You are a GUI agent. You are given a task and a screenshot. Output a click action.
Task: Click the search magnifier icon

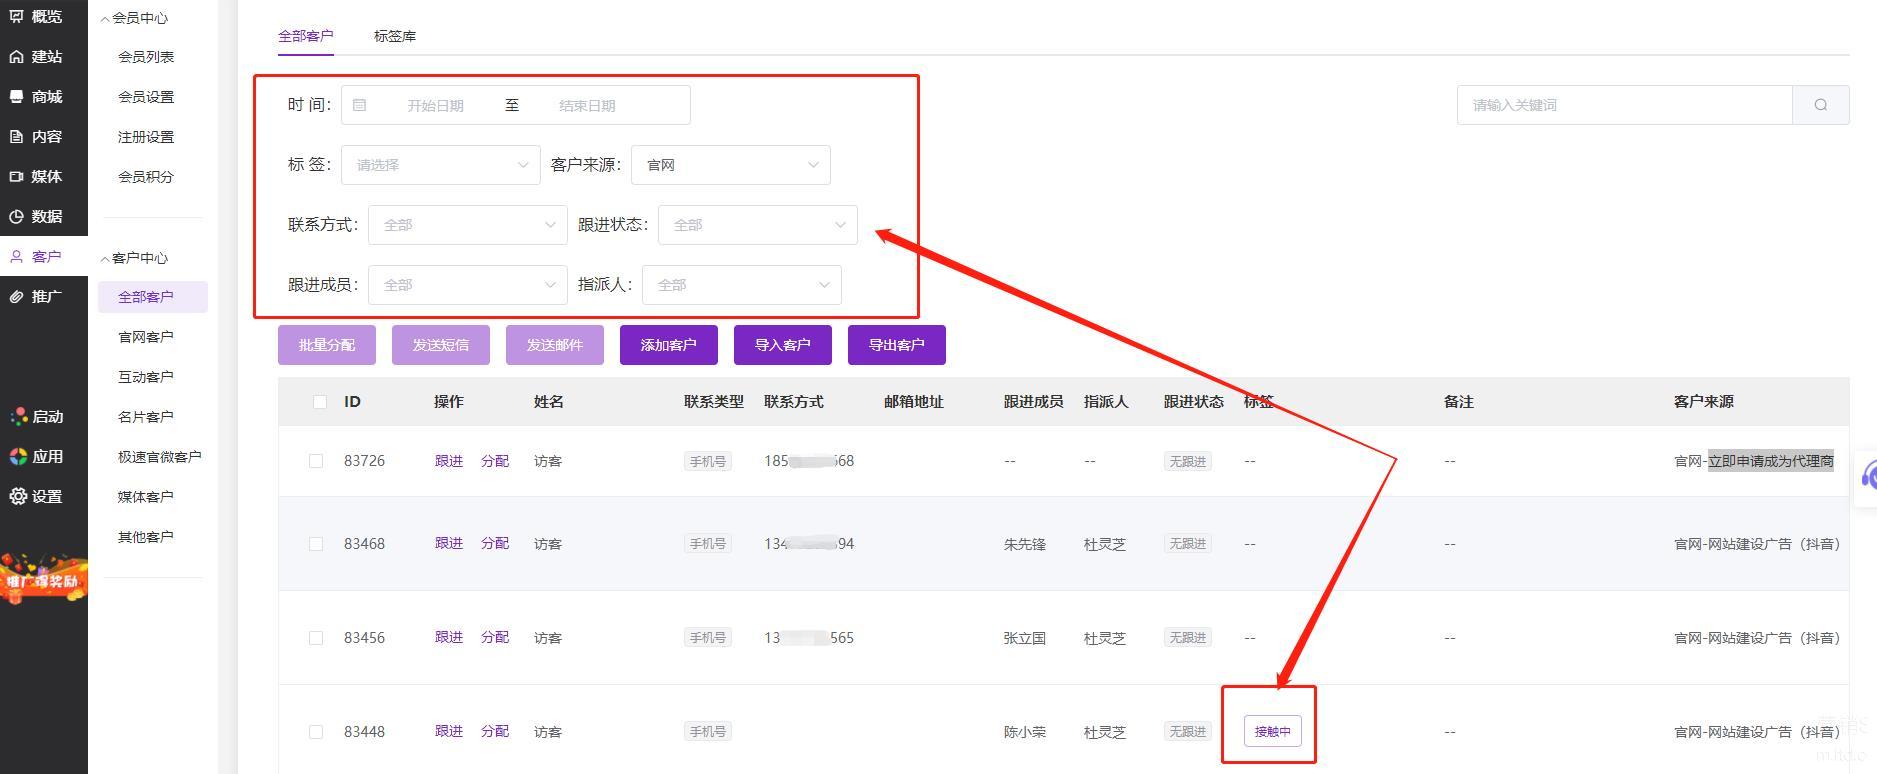(x=1820, y=105)
